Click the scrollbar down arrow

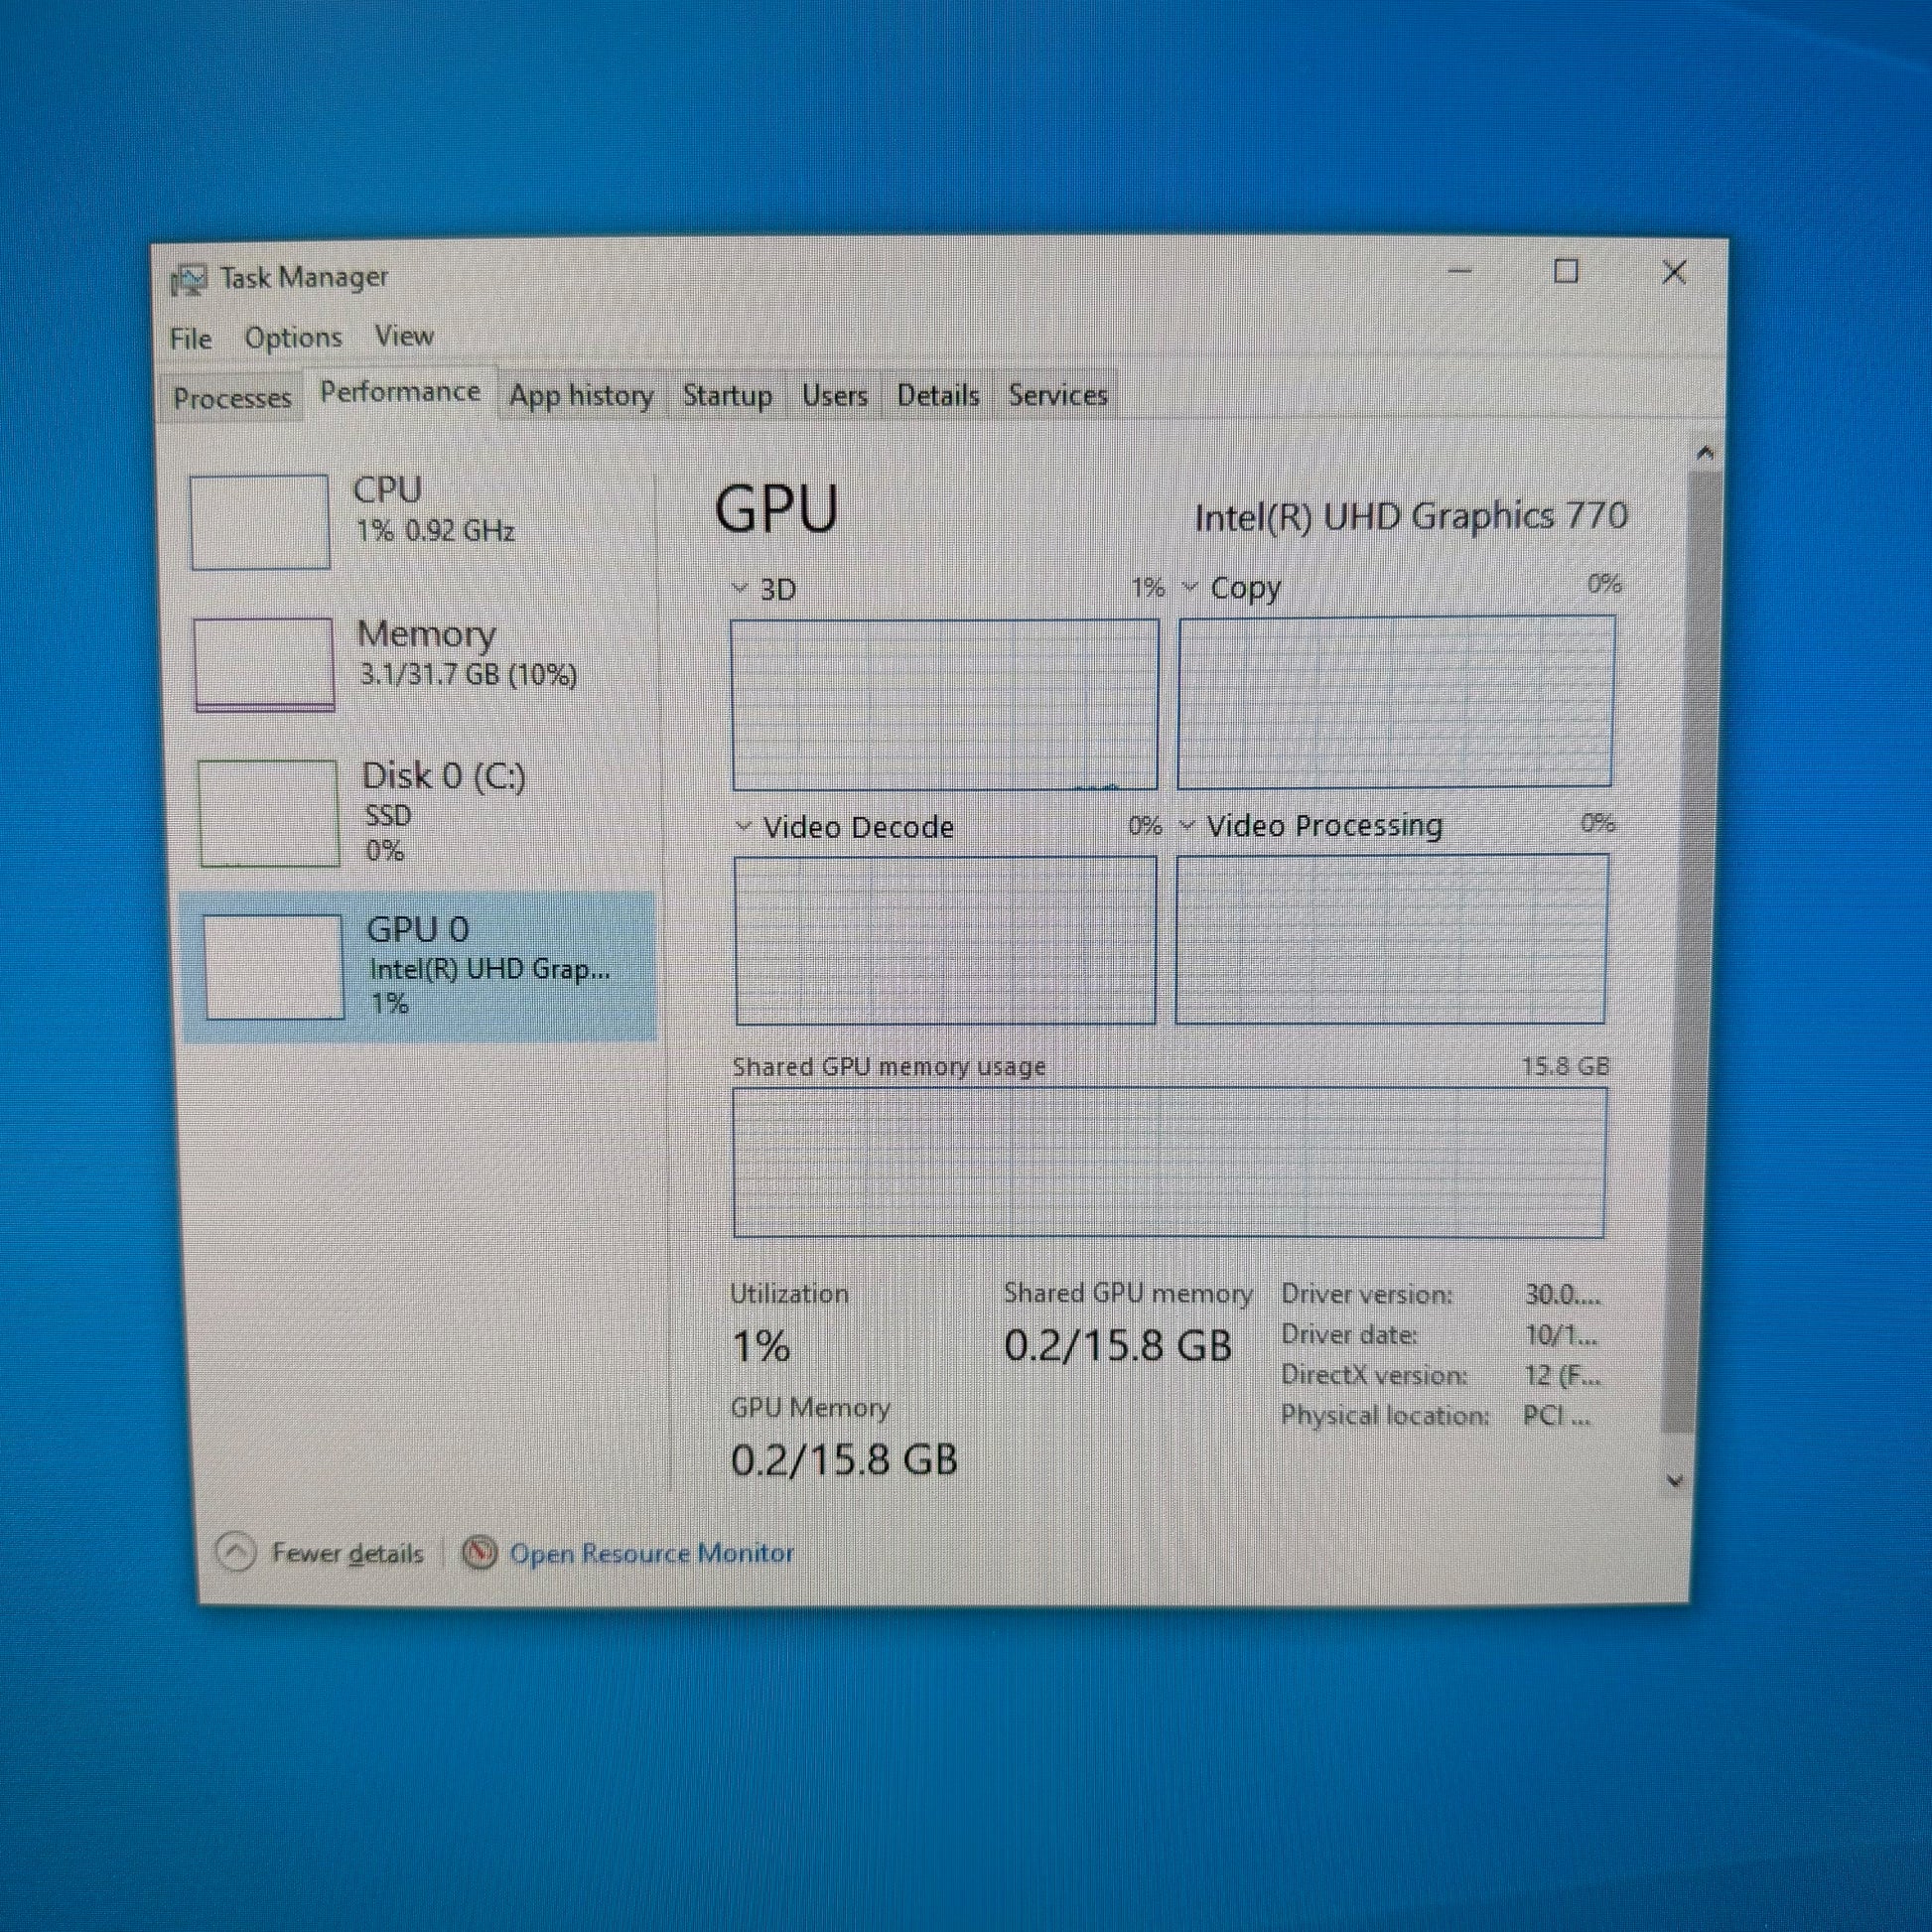point(1675,1480)
